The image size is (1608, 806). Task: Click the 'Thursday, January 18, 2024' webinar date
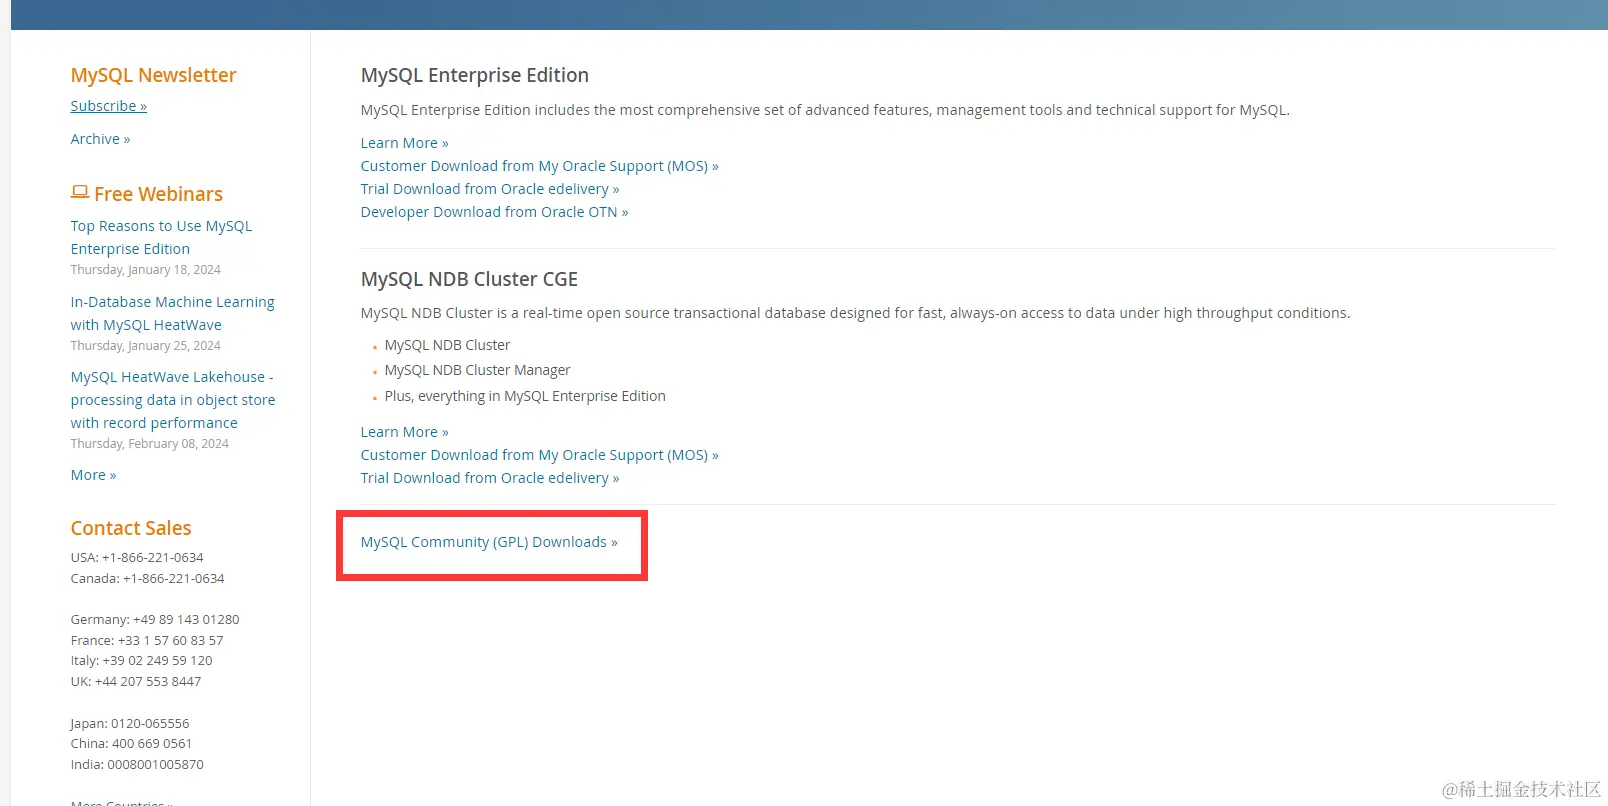tap(145, 270)
